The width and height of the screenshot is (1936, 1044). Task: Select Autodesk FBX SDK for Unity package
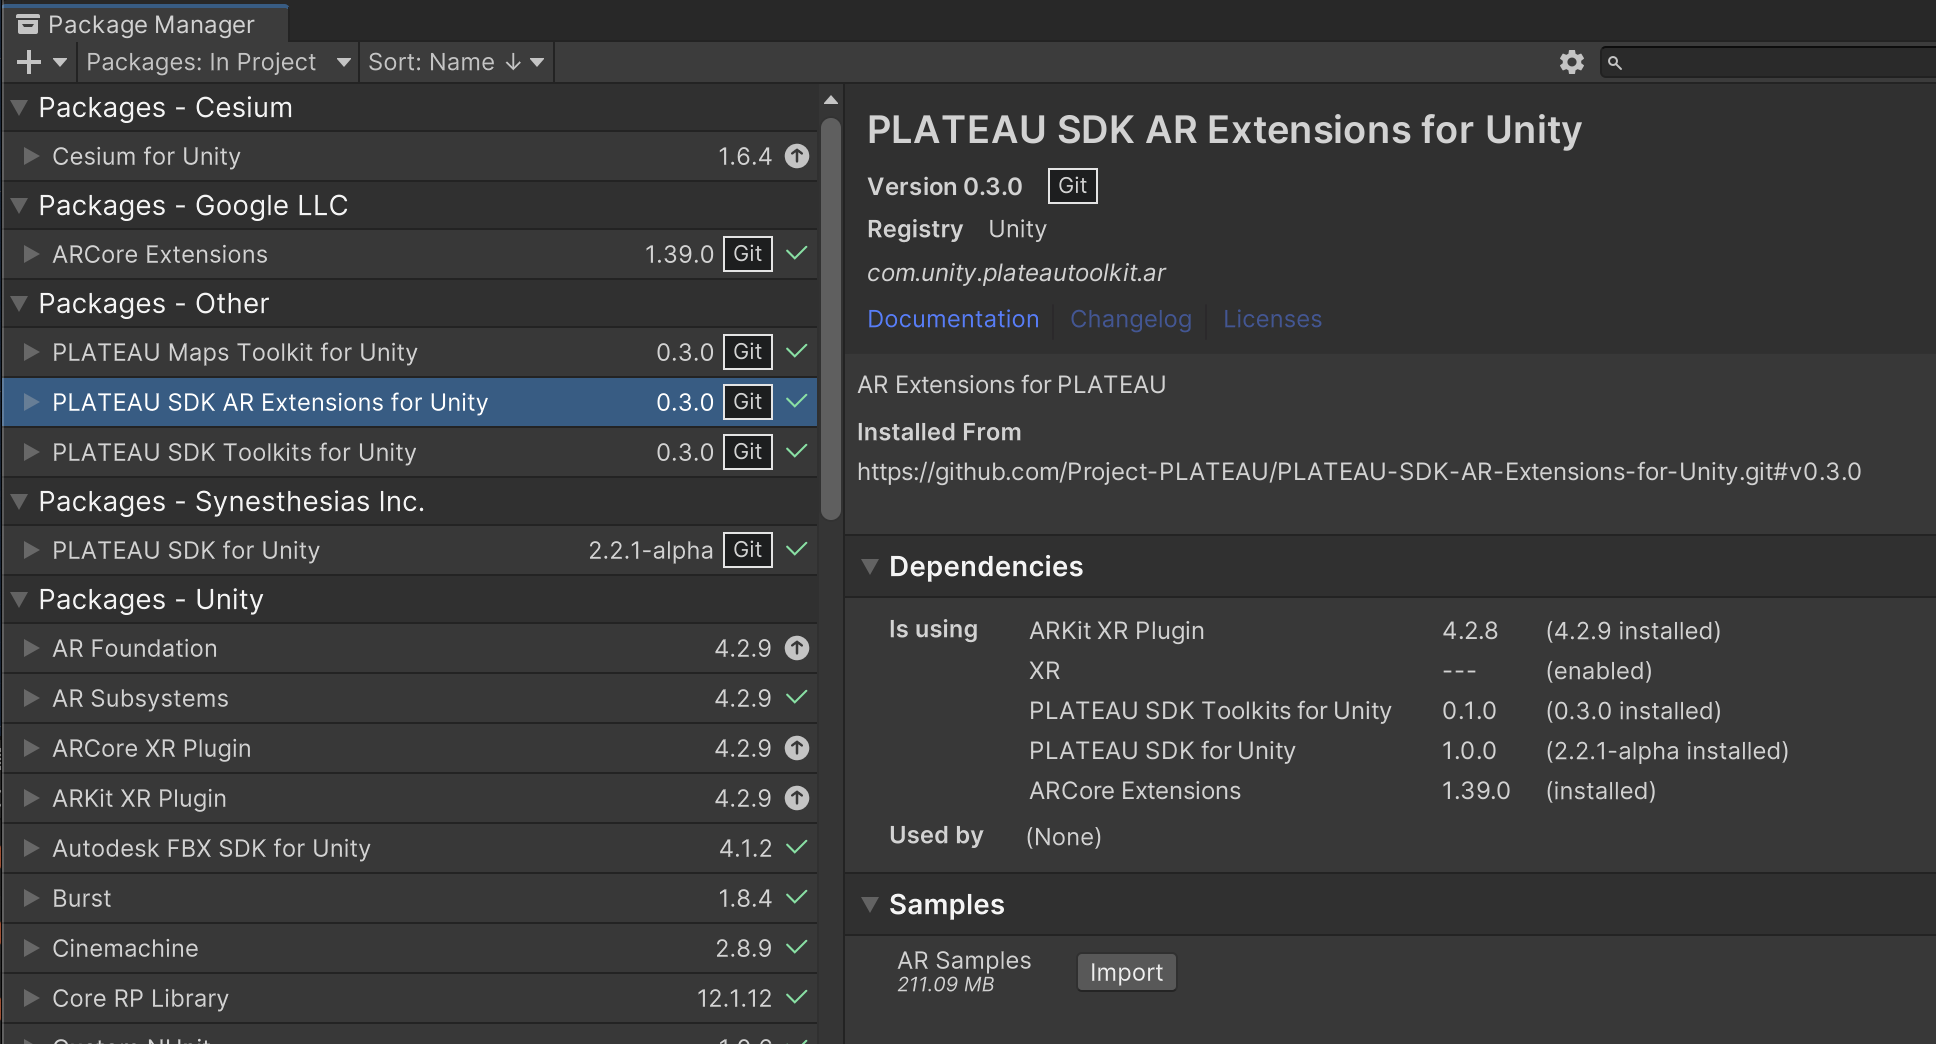410,848
